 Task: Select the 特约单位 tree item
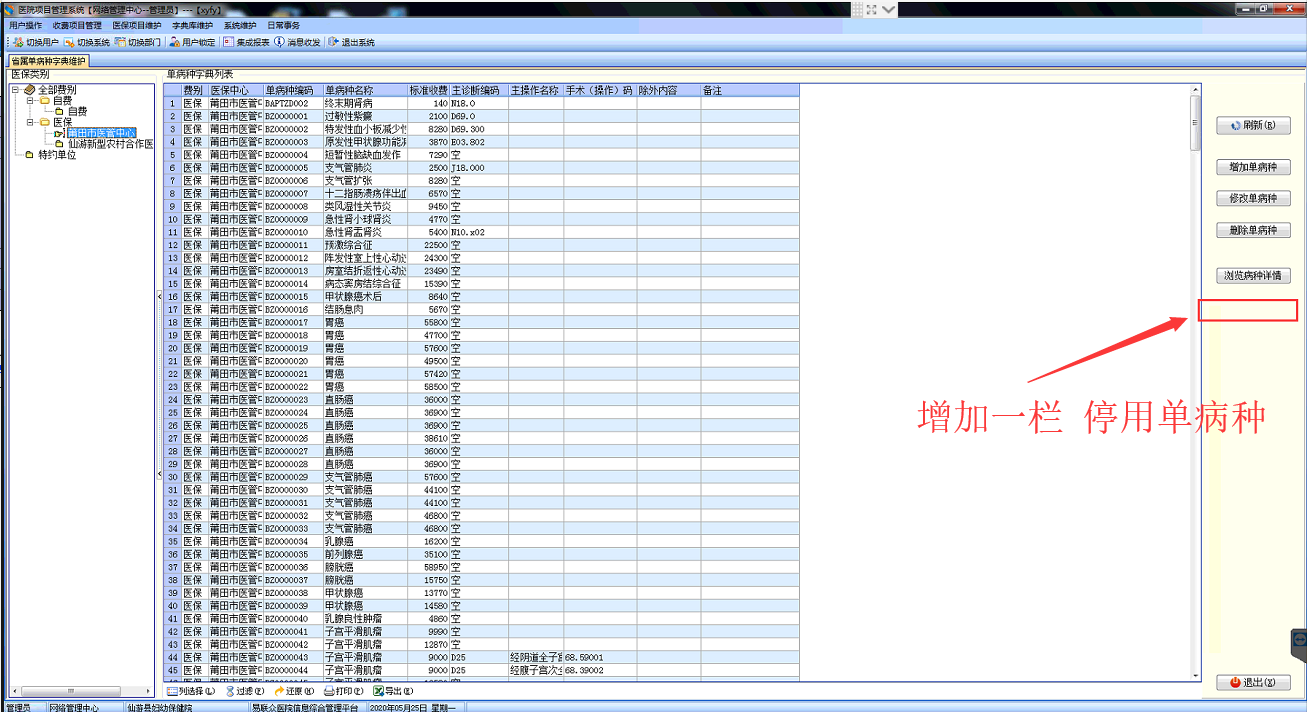57,155
